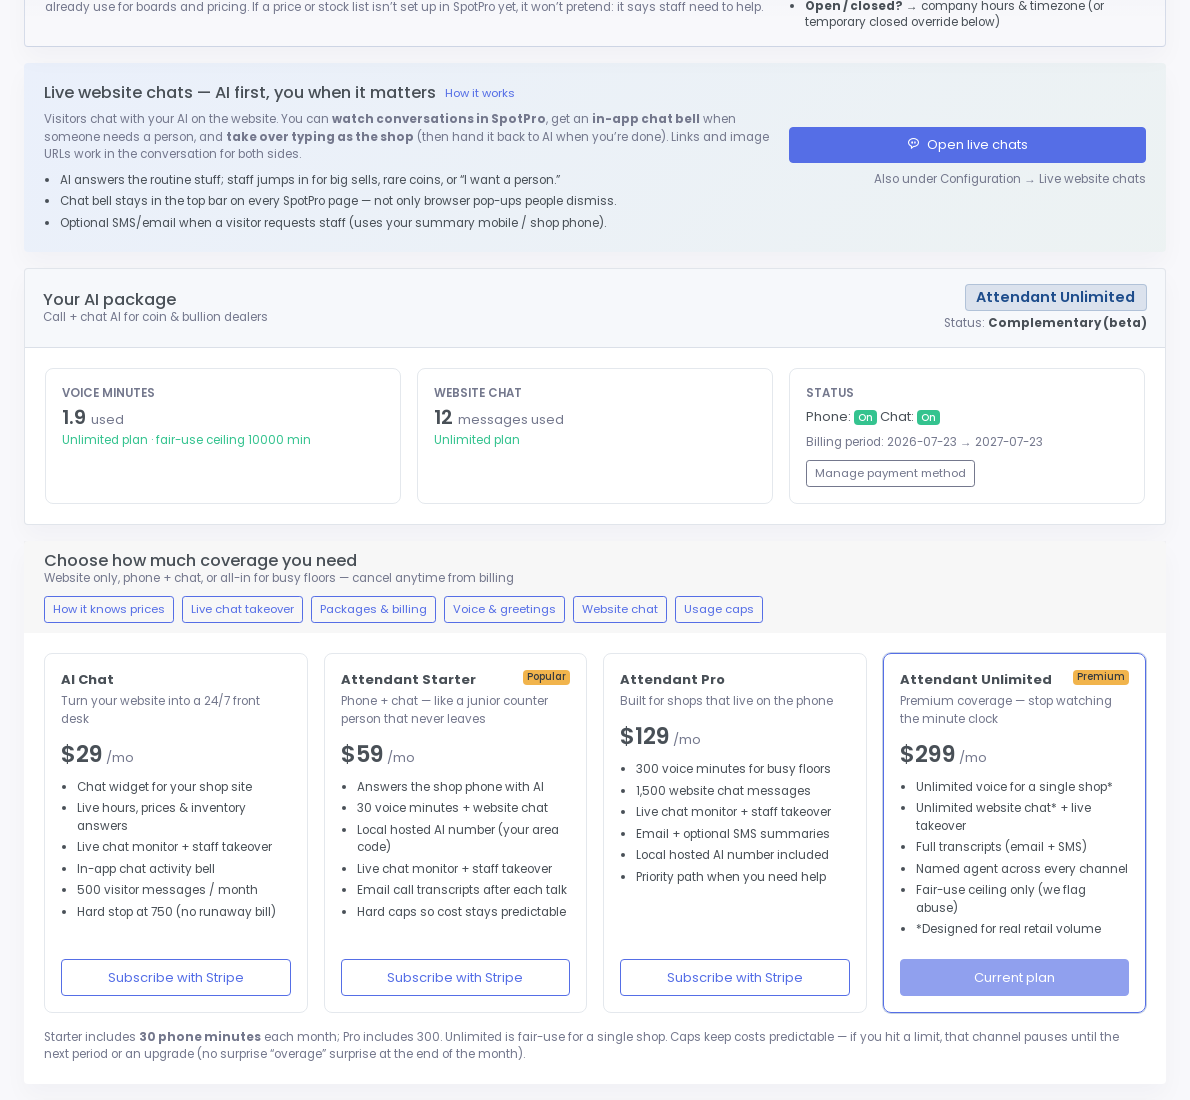Click '1.9 used' voice minutes value
The height and width of the screenshot is (1100, 1190).
93,418
